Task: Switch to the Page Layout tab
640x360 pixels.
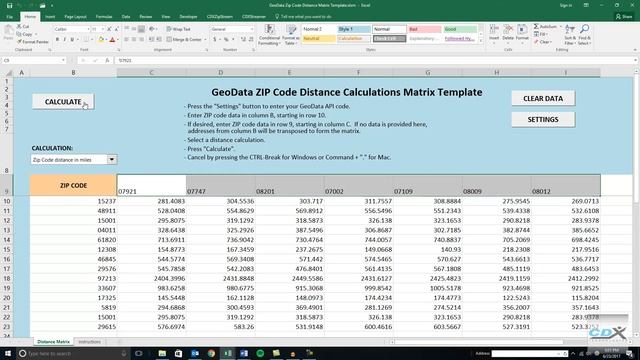Action: click(75, 17)
